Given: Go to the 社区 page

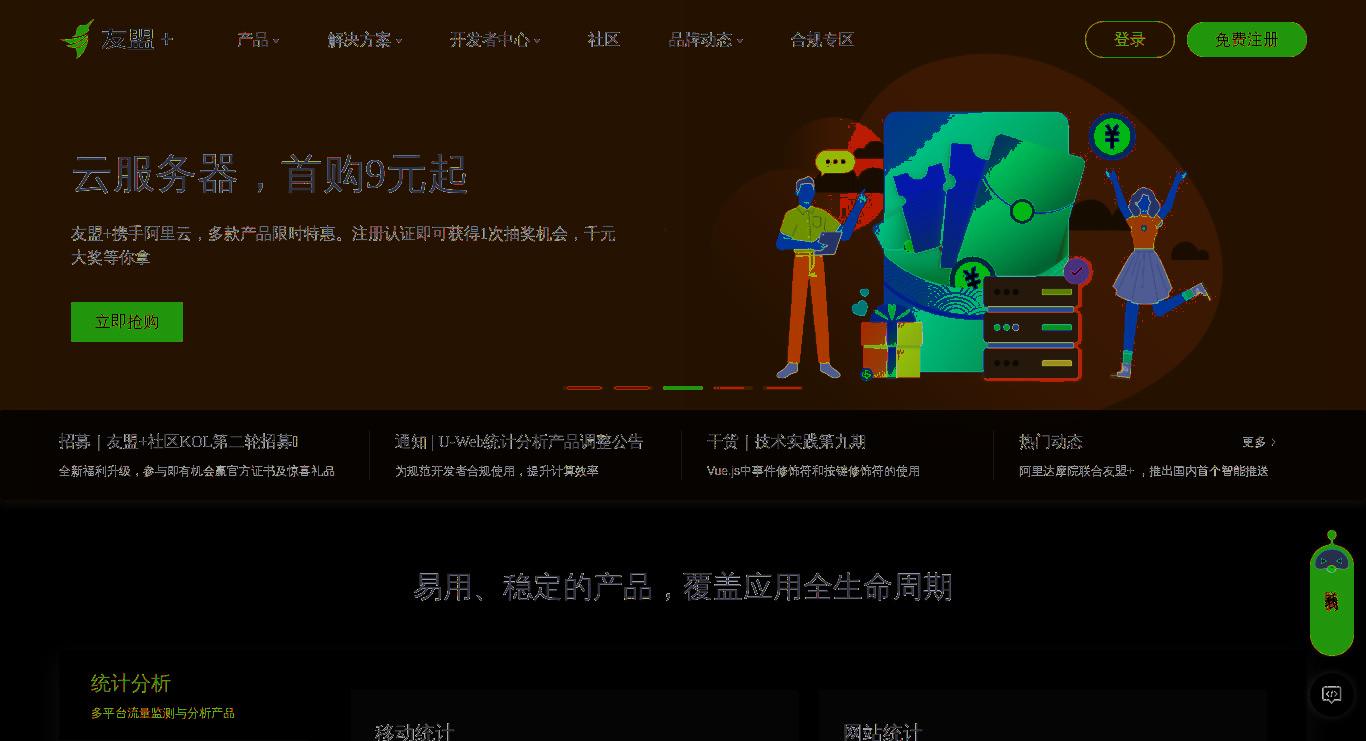Looking at the screenshot, I should pos(604,40).
